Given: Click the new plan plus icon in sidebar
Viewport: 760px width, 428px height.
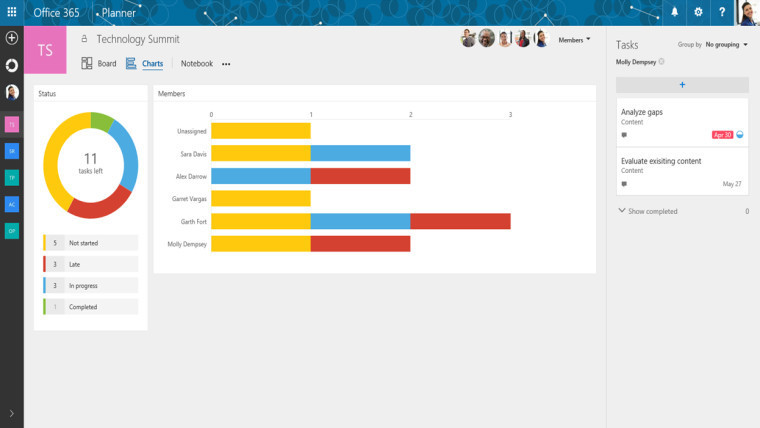Looking at the screenshot, I should pyautogui.click(x=12, y=38).
